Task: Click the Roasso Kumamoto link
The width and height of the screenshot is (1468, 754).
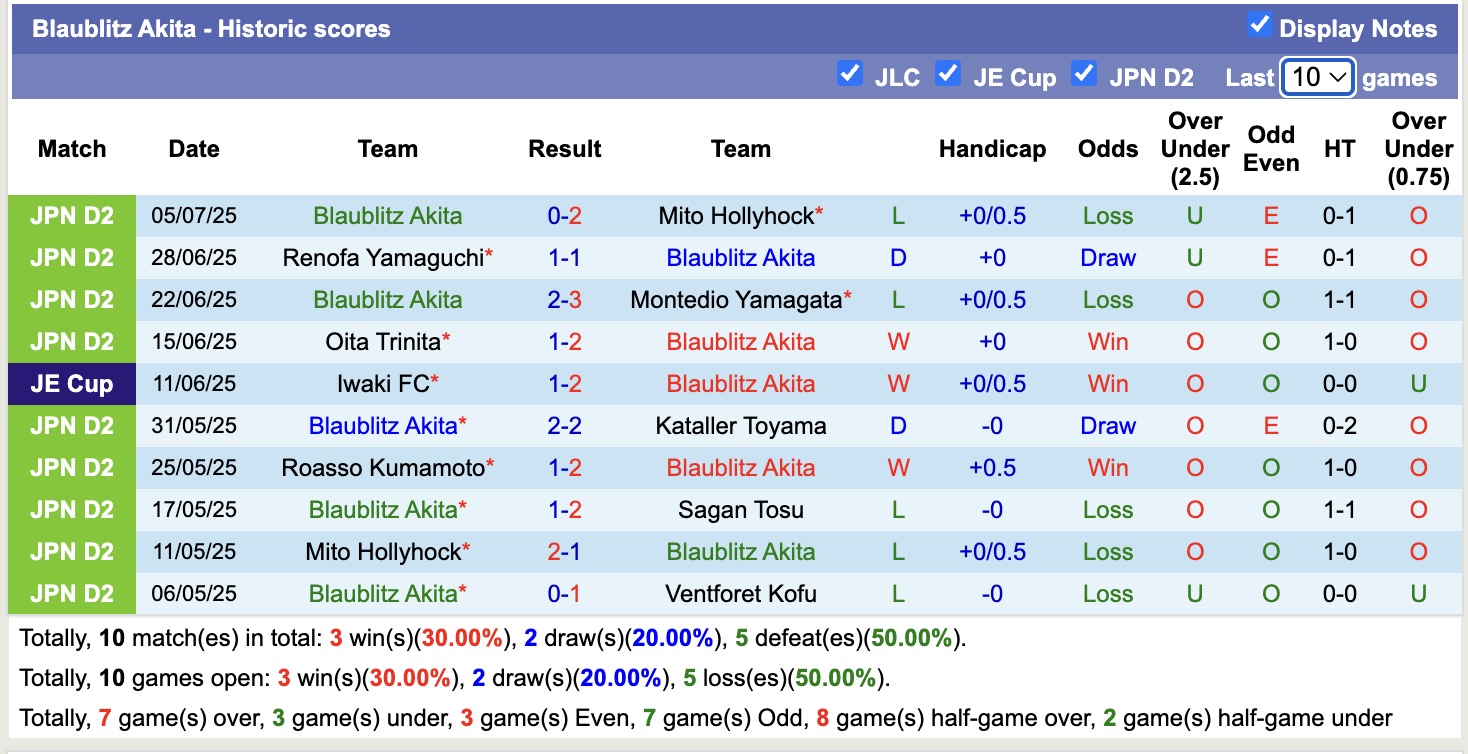Action: pos(383,468)
